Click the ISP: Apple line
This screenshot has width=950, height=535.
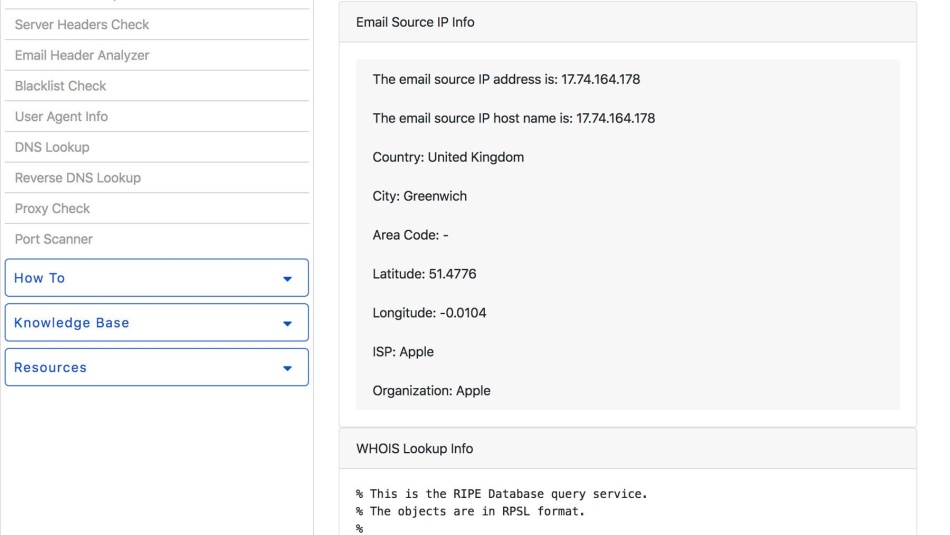tap(403, 352)
